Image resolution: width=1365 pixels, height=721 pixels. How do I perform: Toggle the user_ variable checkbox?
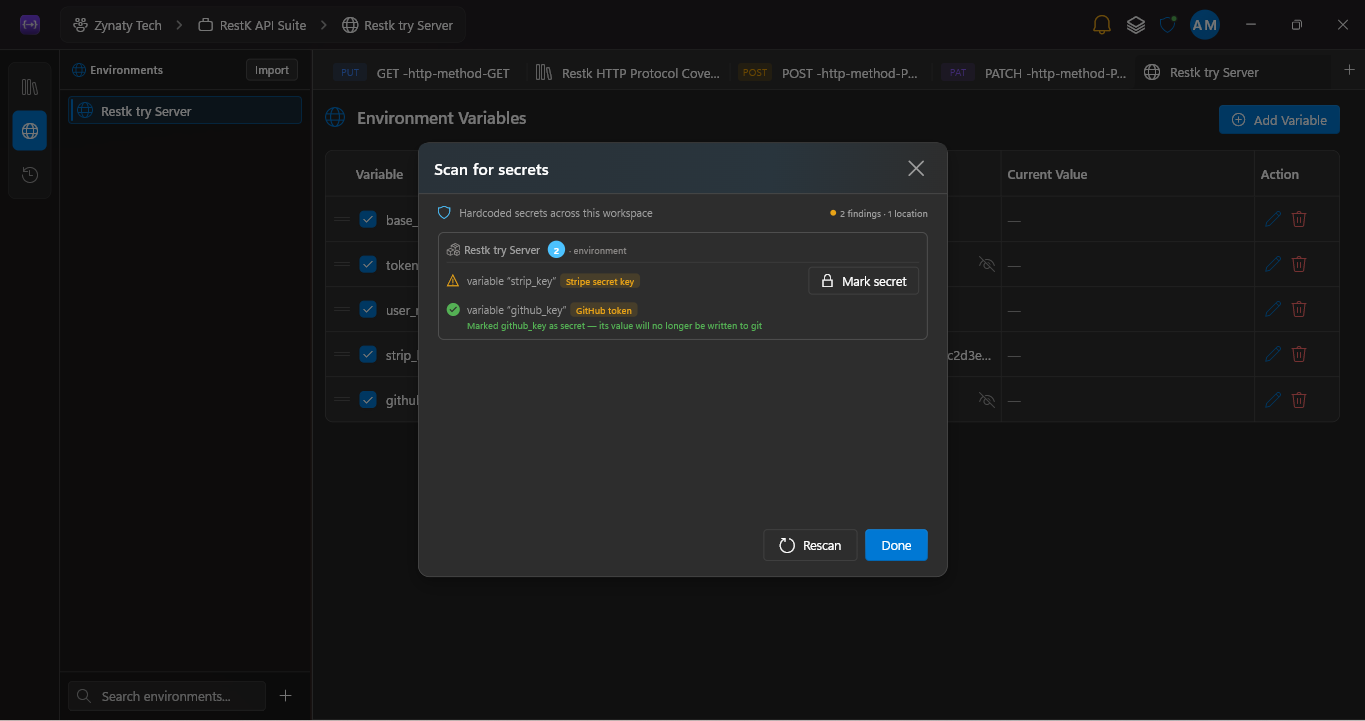(368, 309)
